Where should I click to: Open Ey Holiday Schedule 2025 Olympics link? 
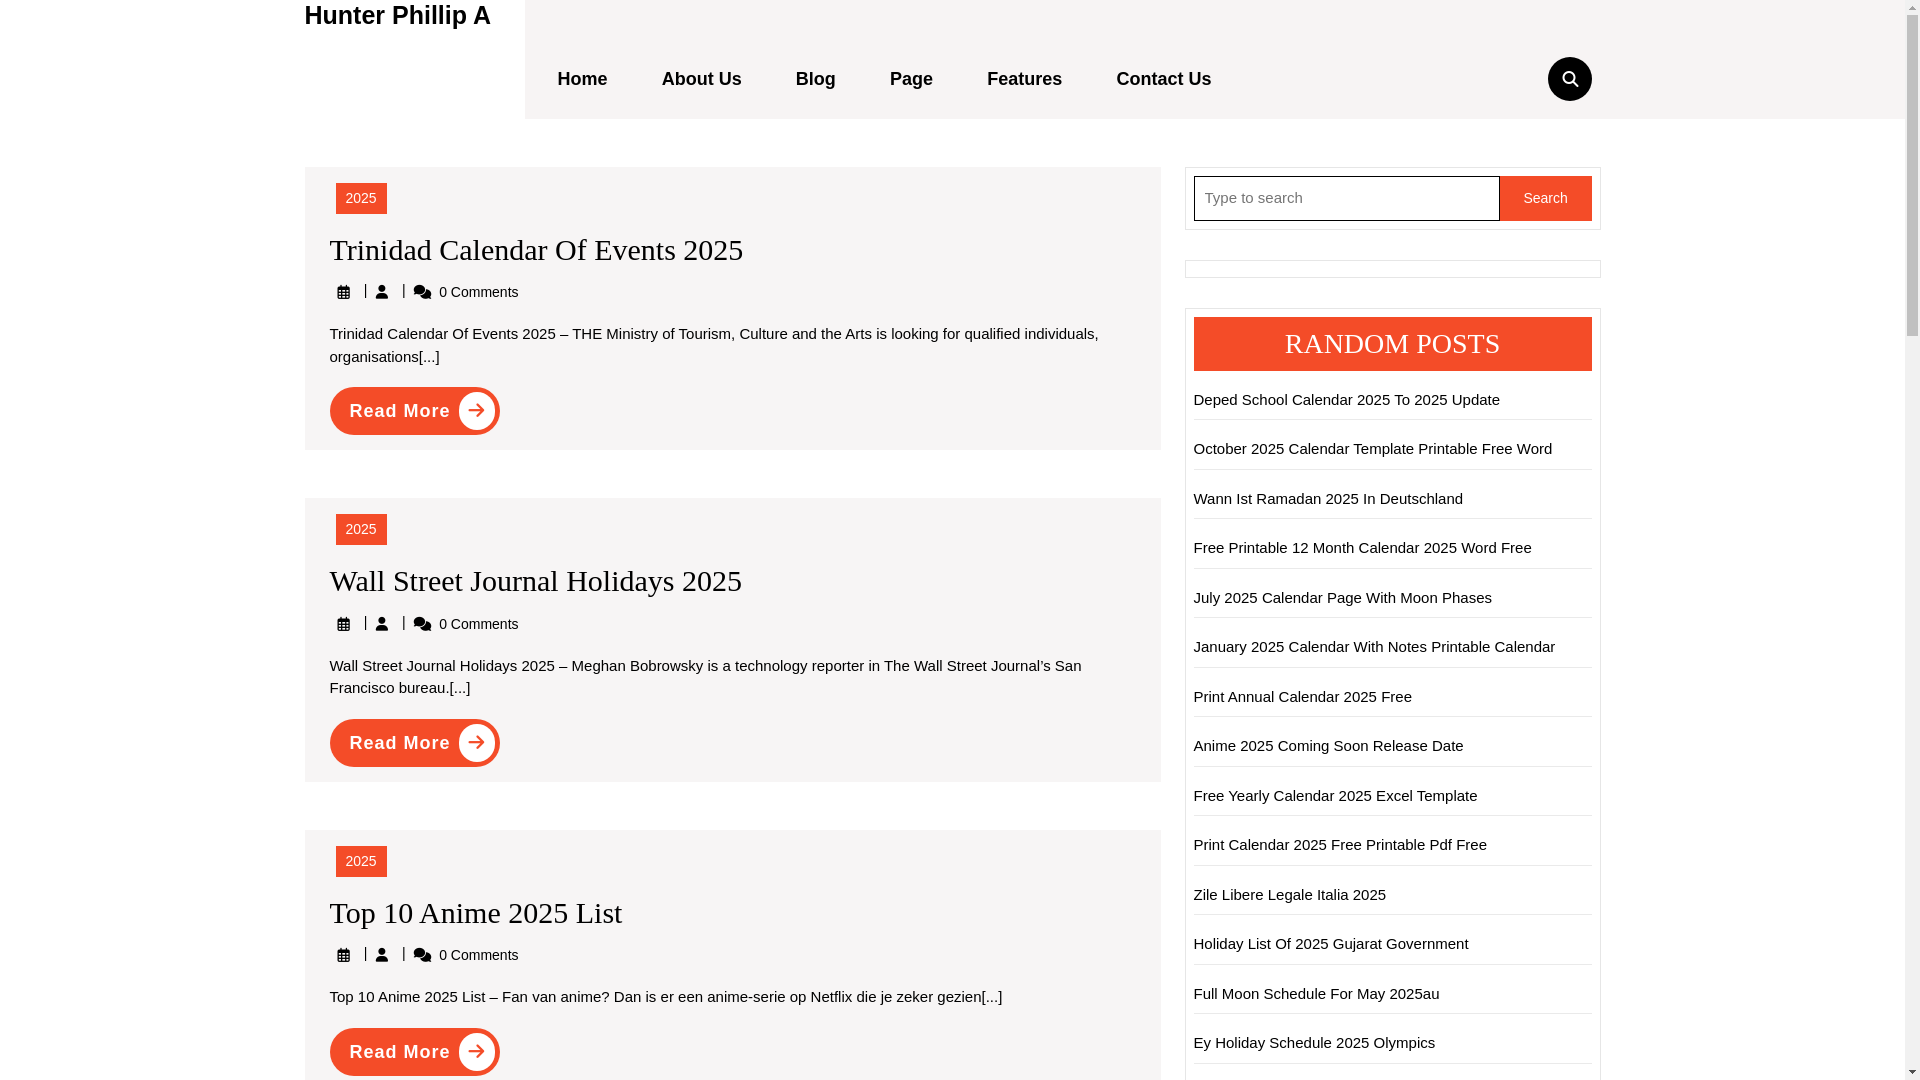pos(1314,1043)
